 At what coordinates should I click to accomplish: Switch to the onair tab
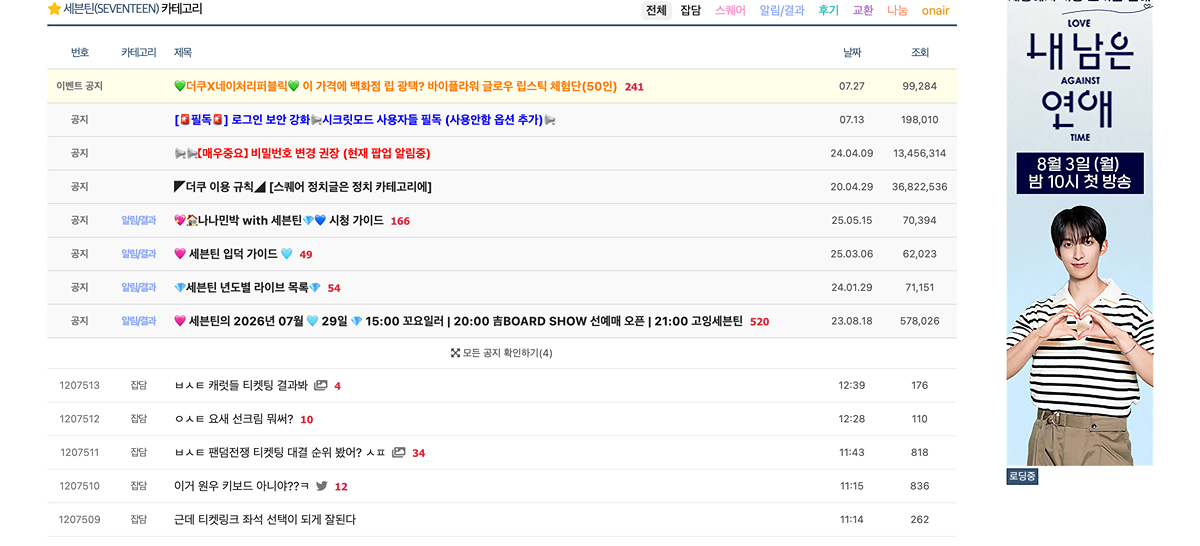coord(935,10)
